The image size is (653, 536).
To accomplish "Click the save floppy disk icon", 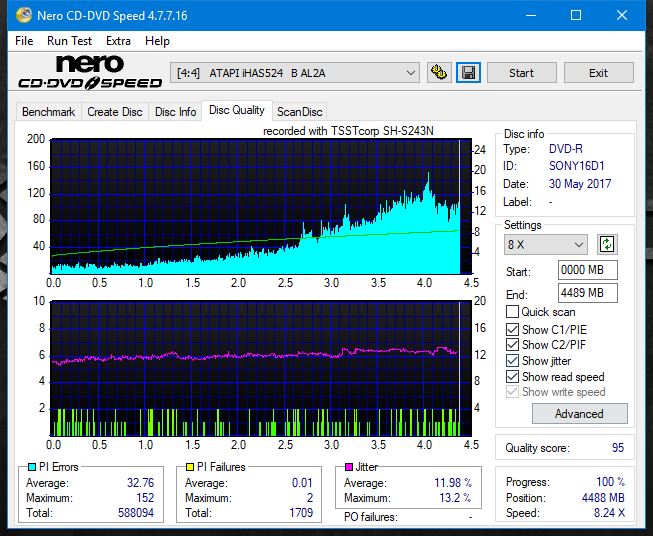I will coord(468,73).
